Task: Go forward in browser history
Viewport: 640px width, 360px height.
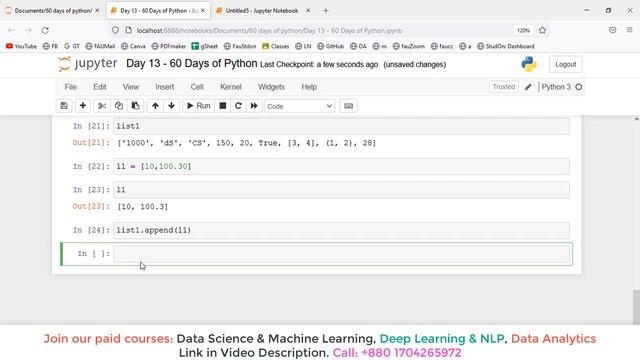Action: [28, 30]
